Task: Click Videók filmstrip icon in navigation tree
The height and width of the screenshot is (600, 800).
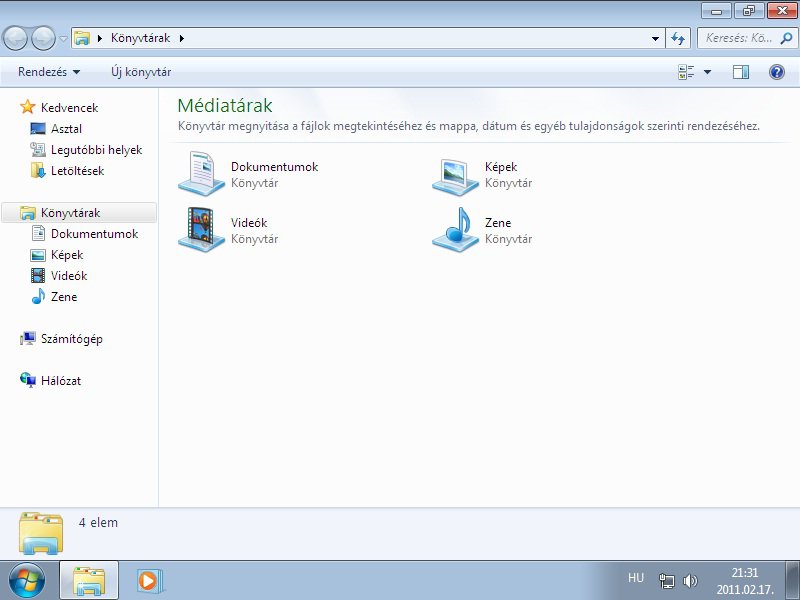Action: [x=38, y=276]
